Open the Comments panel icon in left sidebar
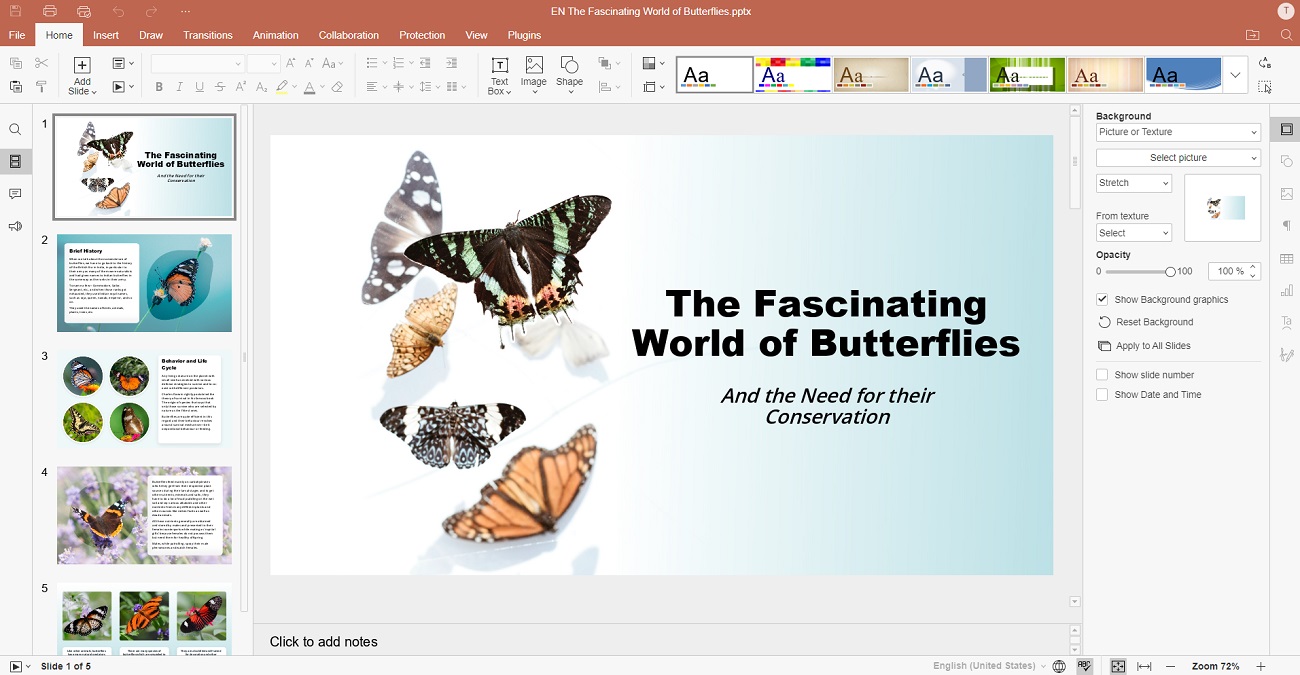Screen dimensions: 1300x675 (15, 194)
